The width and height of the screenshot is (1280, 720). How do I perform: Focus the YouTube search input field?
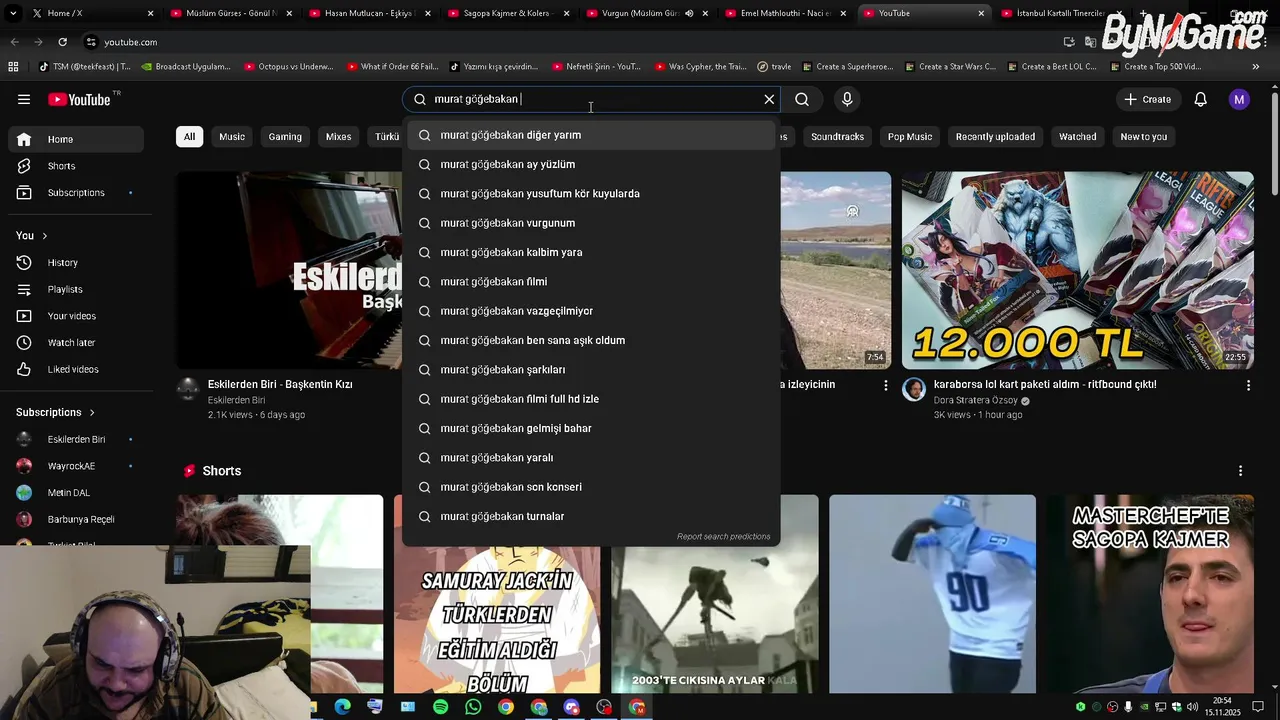click(x=590, y=99)
